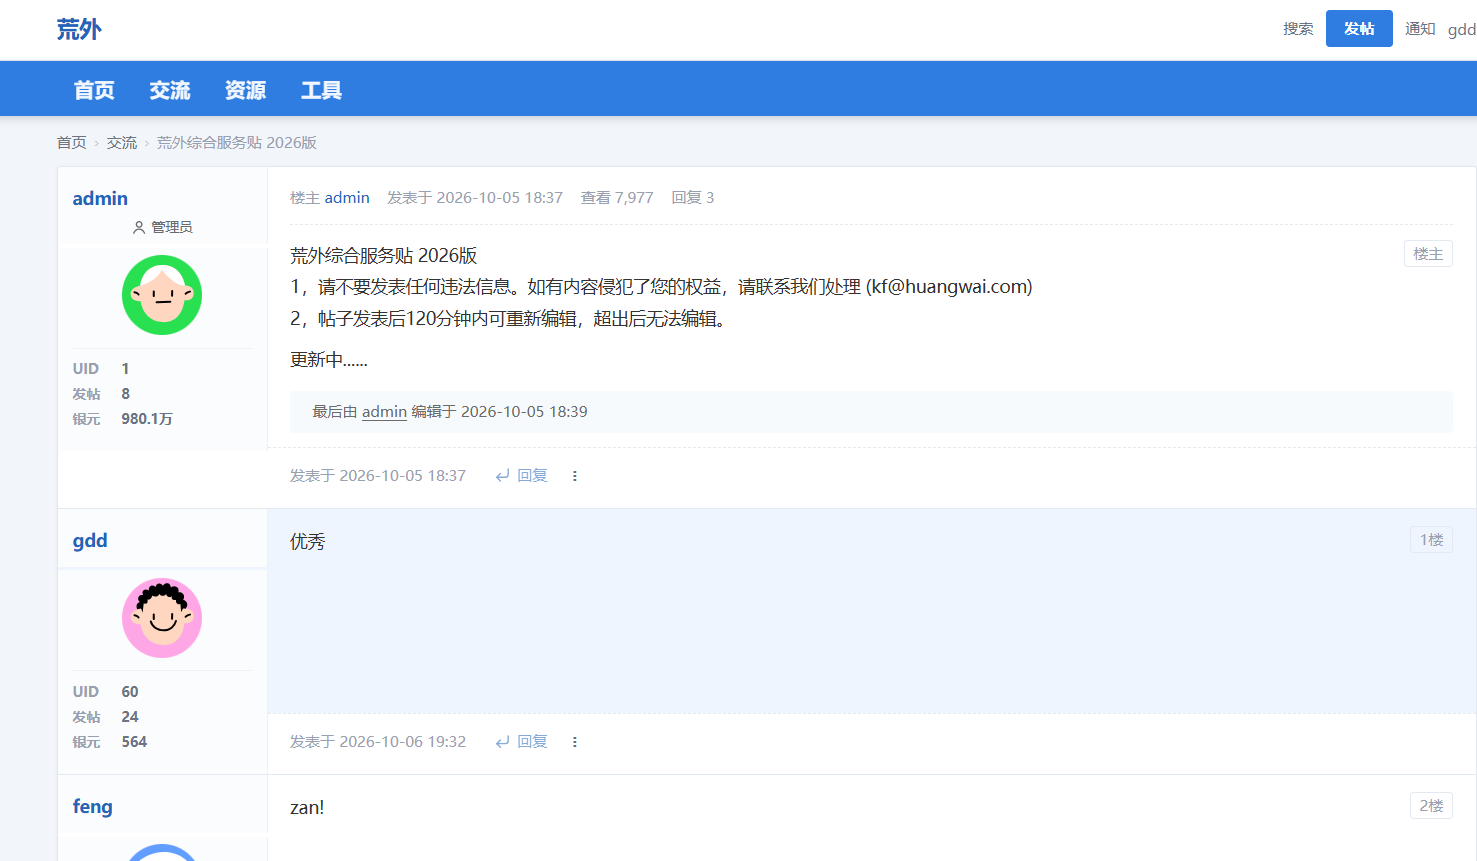
Task: Open 通知 notifications in header
Action: click(1420, 29)
